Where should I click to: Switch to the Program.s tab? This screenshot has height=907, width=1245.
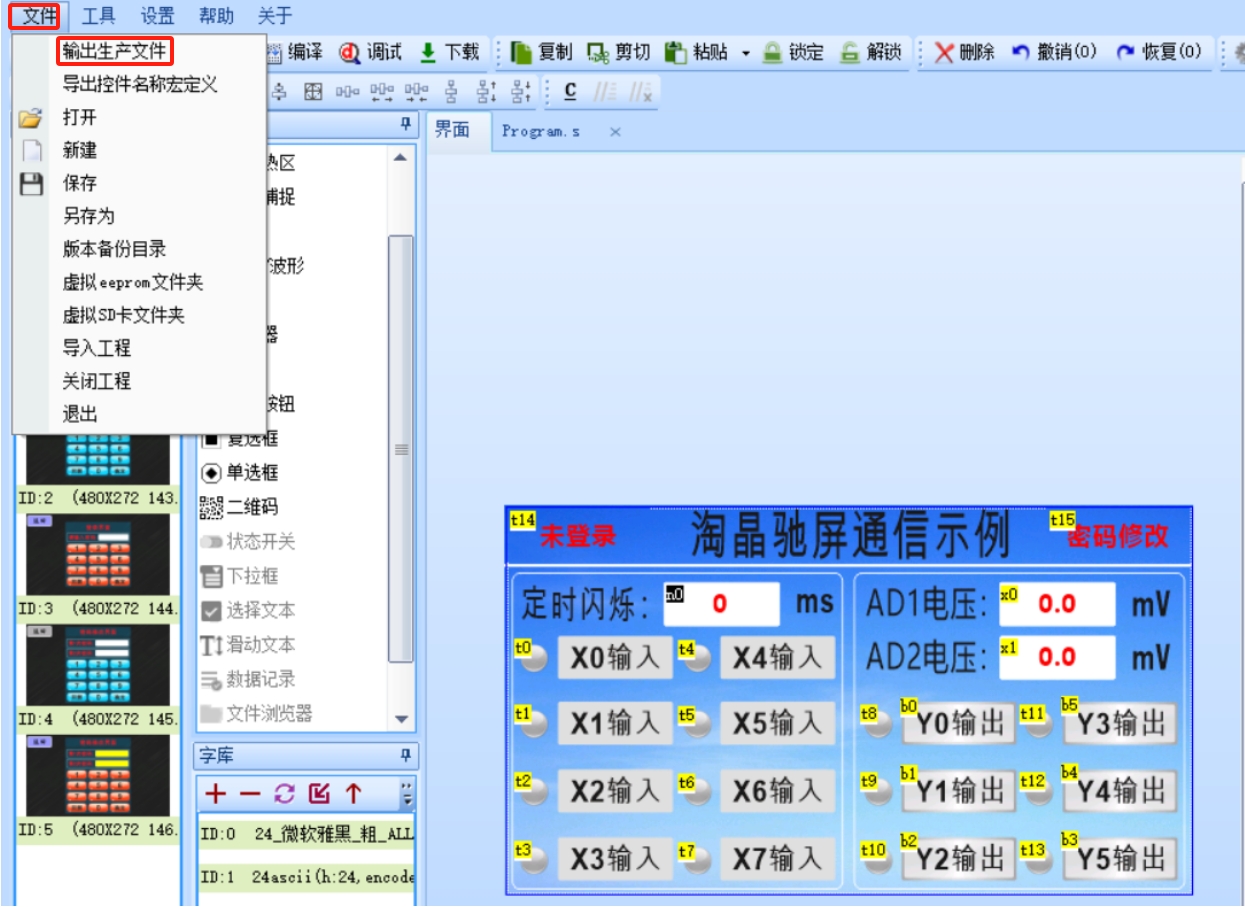point(541,131)
